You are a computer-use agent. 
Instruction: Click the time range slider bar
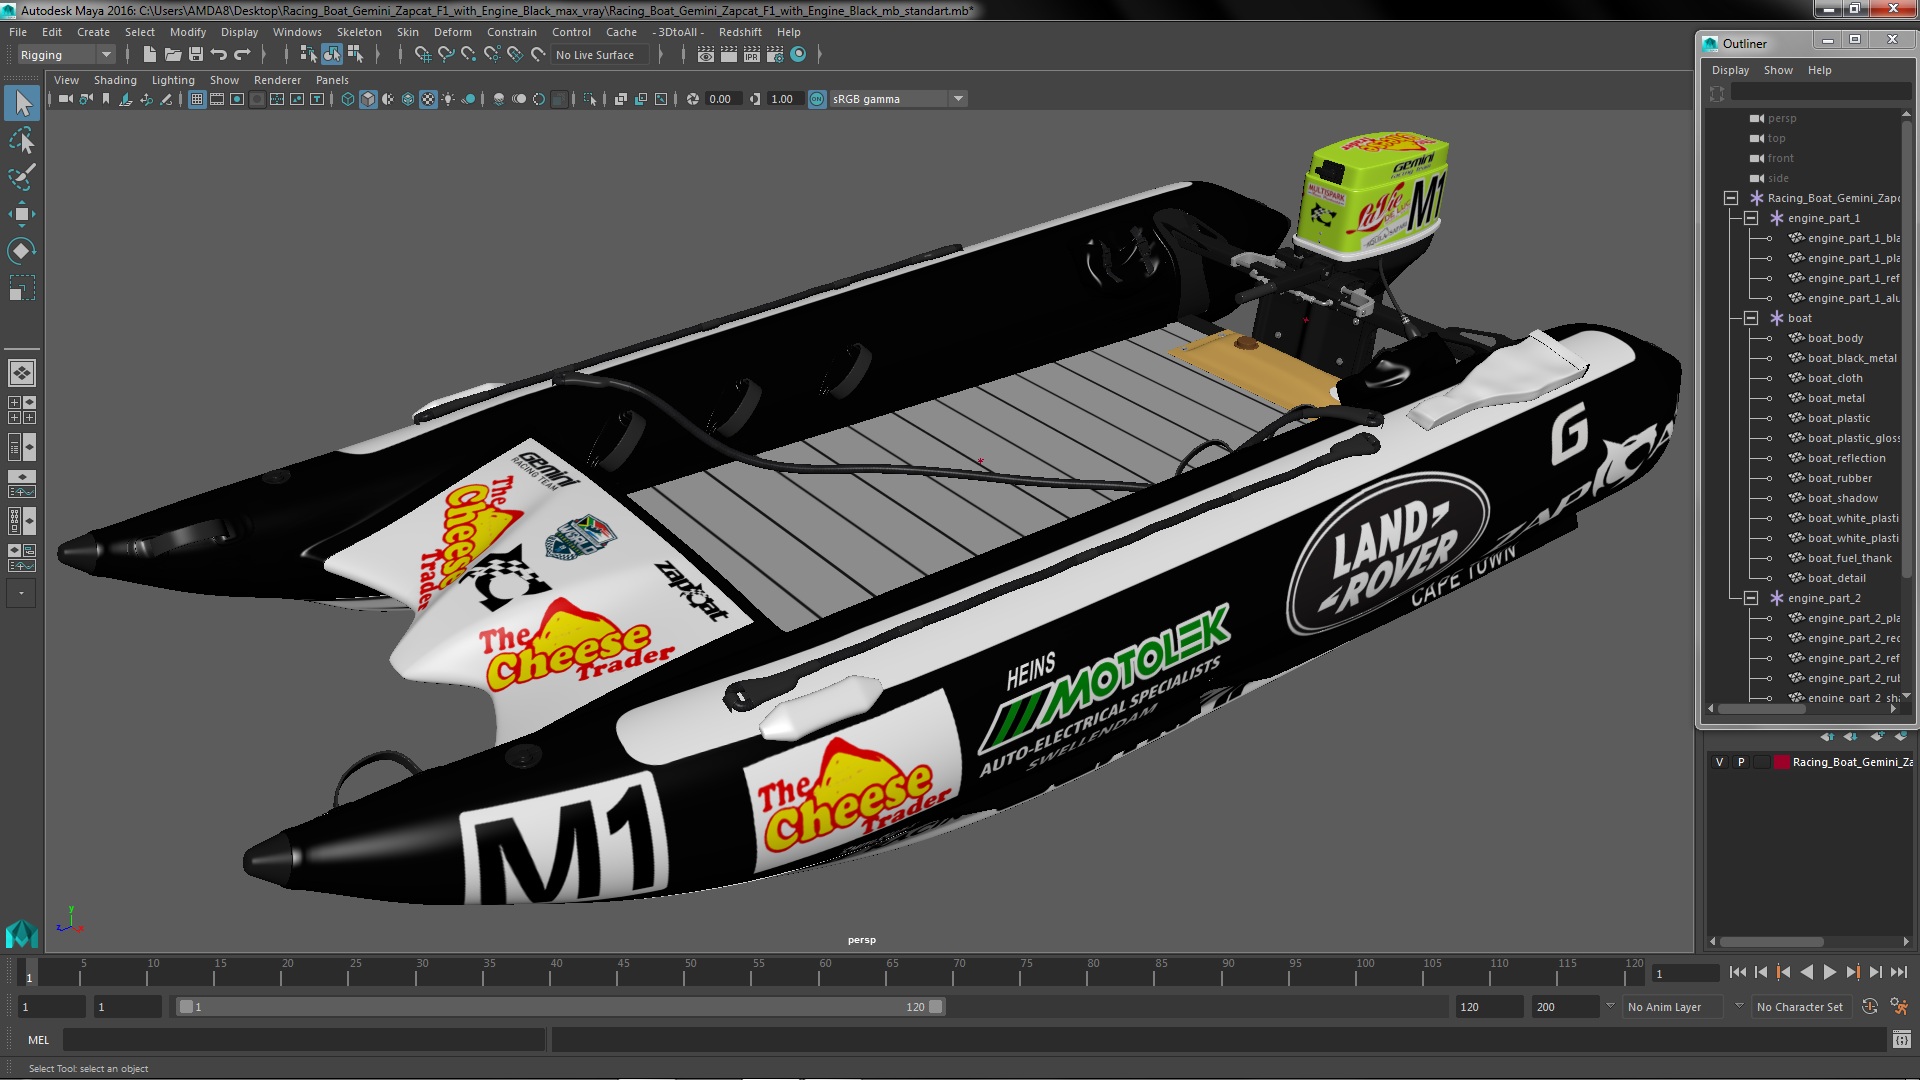tap(560, 1007)
